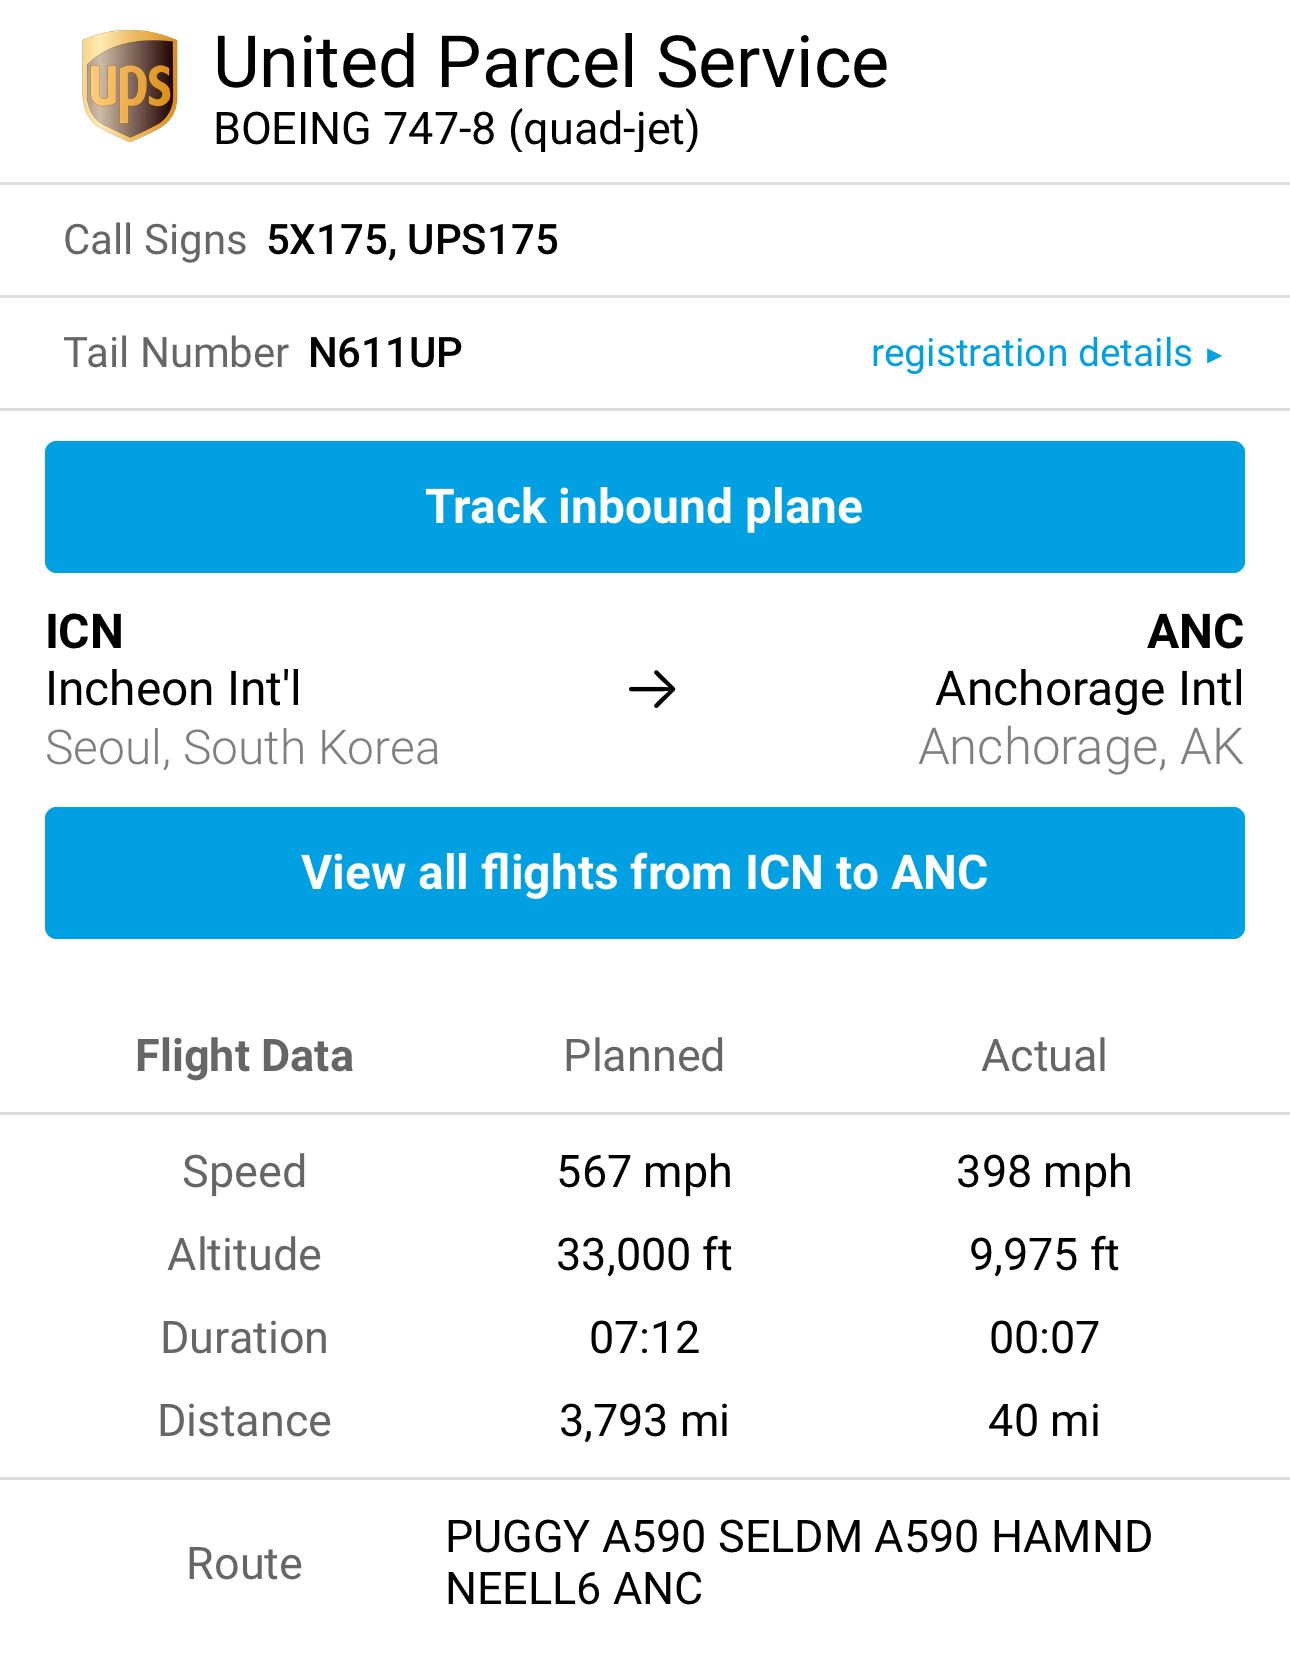Click the UPS shield logo

tap(130, 86)
